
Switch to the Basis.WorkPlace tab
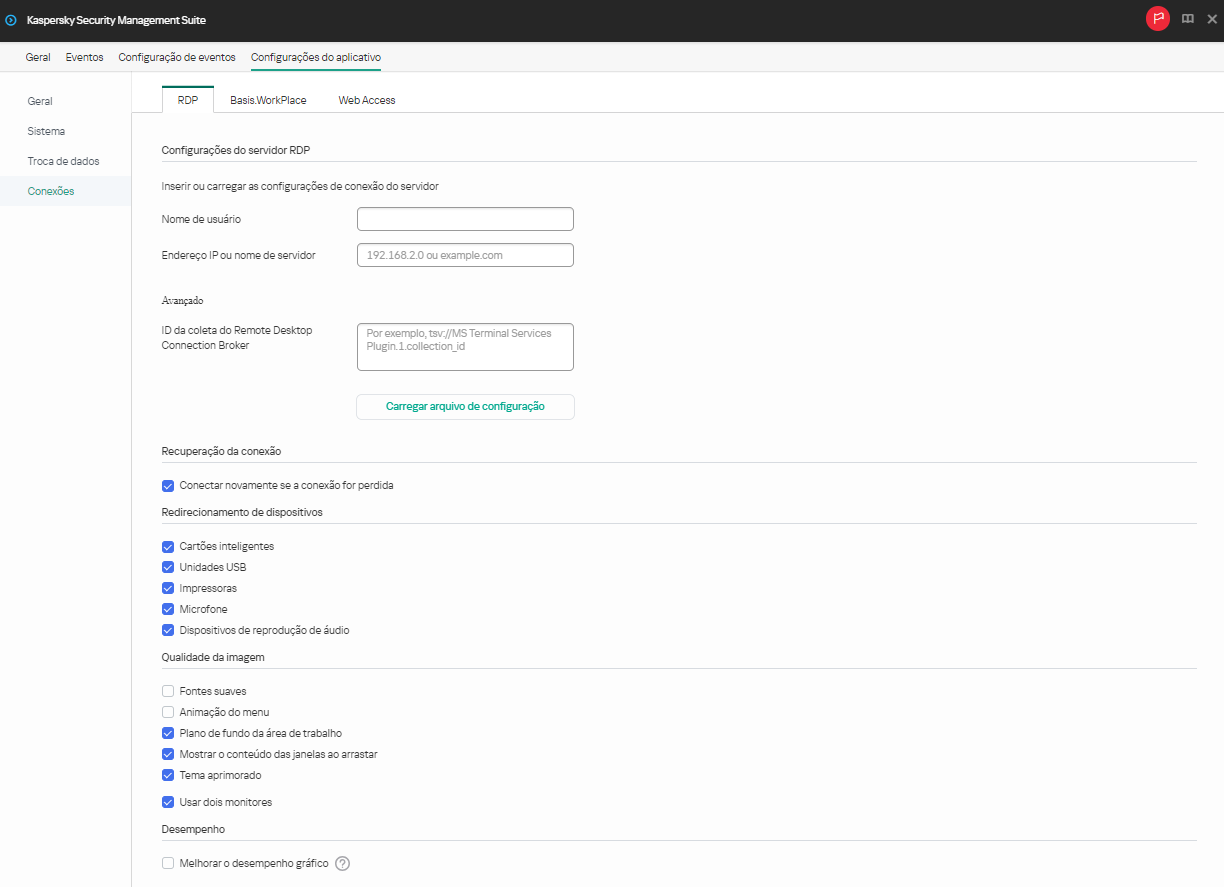click(268, 100)
